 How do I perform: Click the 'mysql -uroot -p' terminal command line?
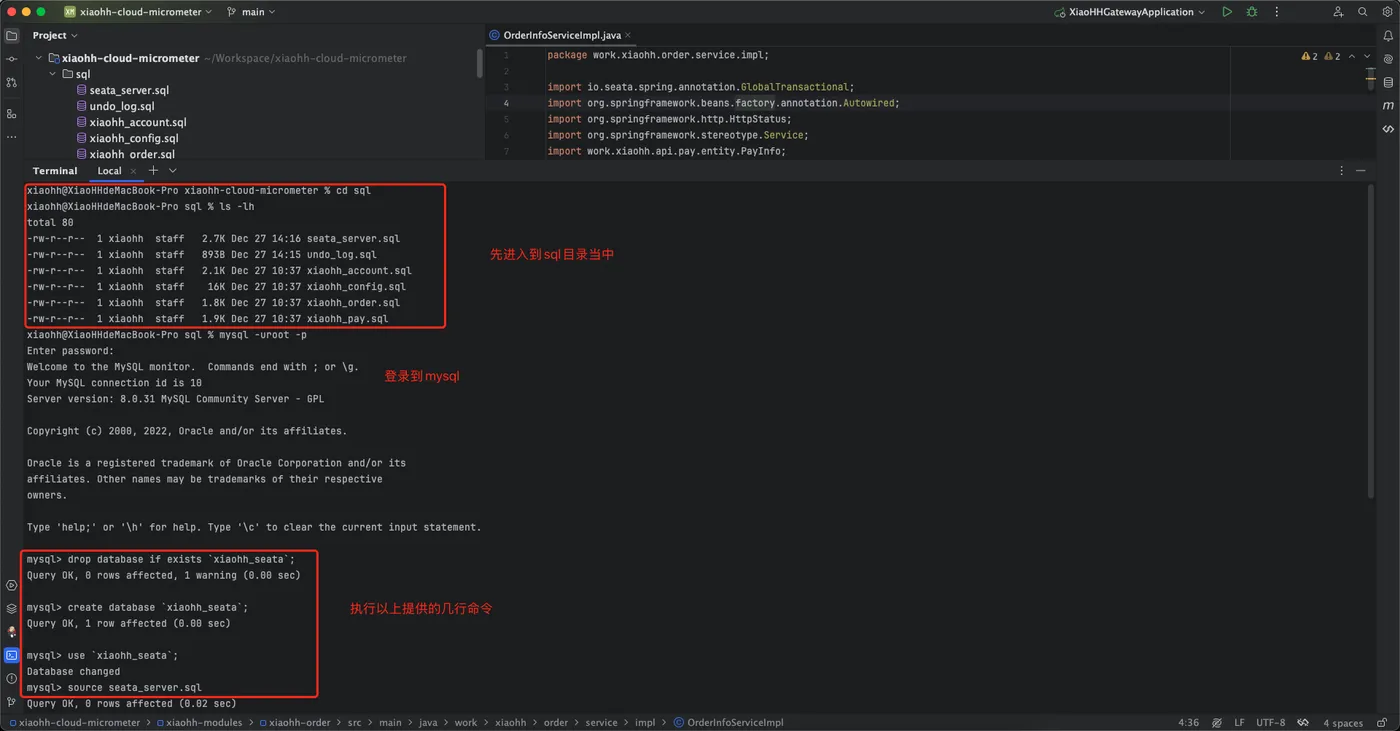tap(167, 335)
